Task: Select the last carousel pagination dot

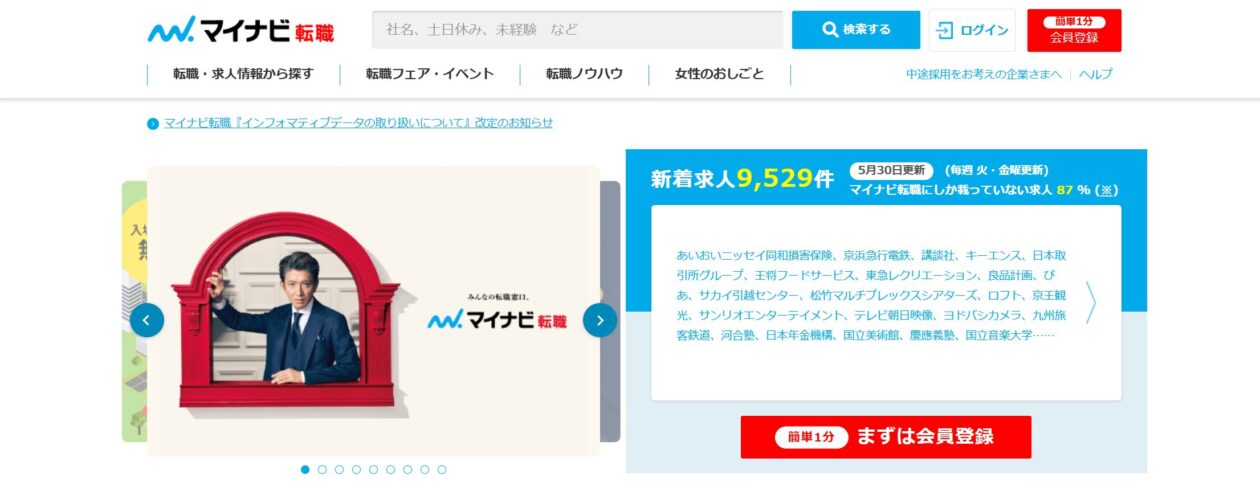Action: click(442, 469)
